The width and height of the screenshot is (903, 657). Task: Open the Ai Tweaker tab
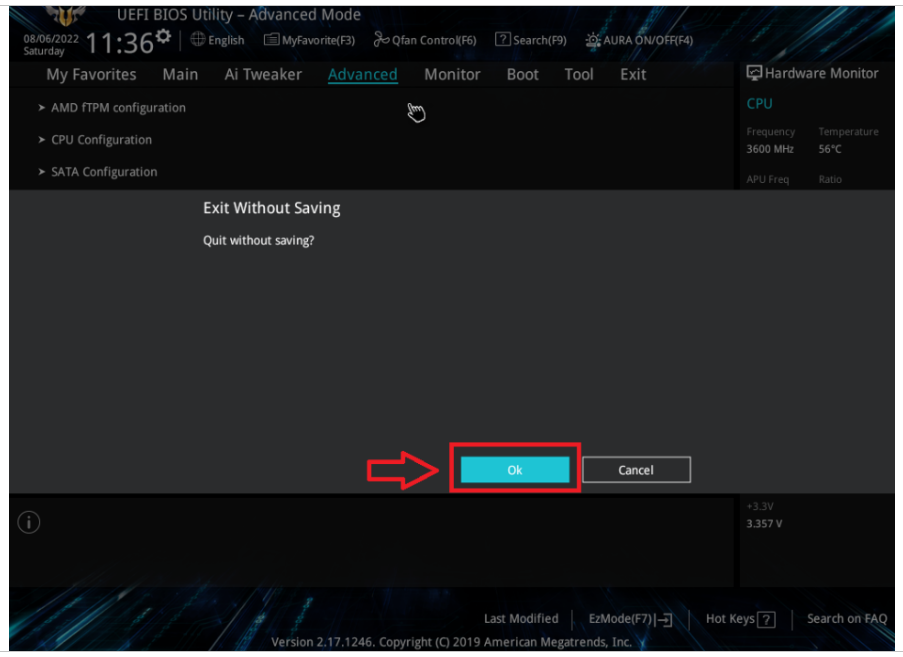(x=263, y=74)
